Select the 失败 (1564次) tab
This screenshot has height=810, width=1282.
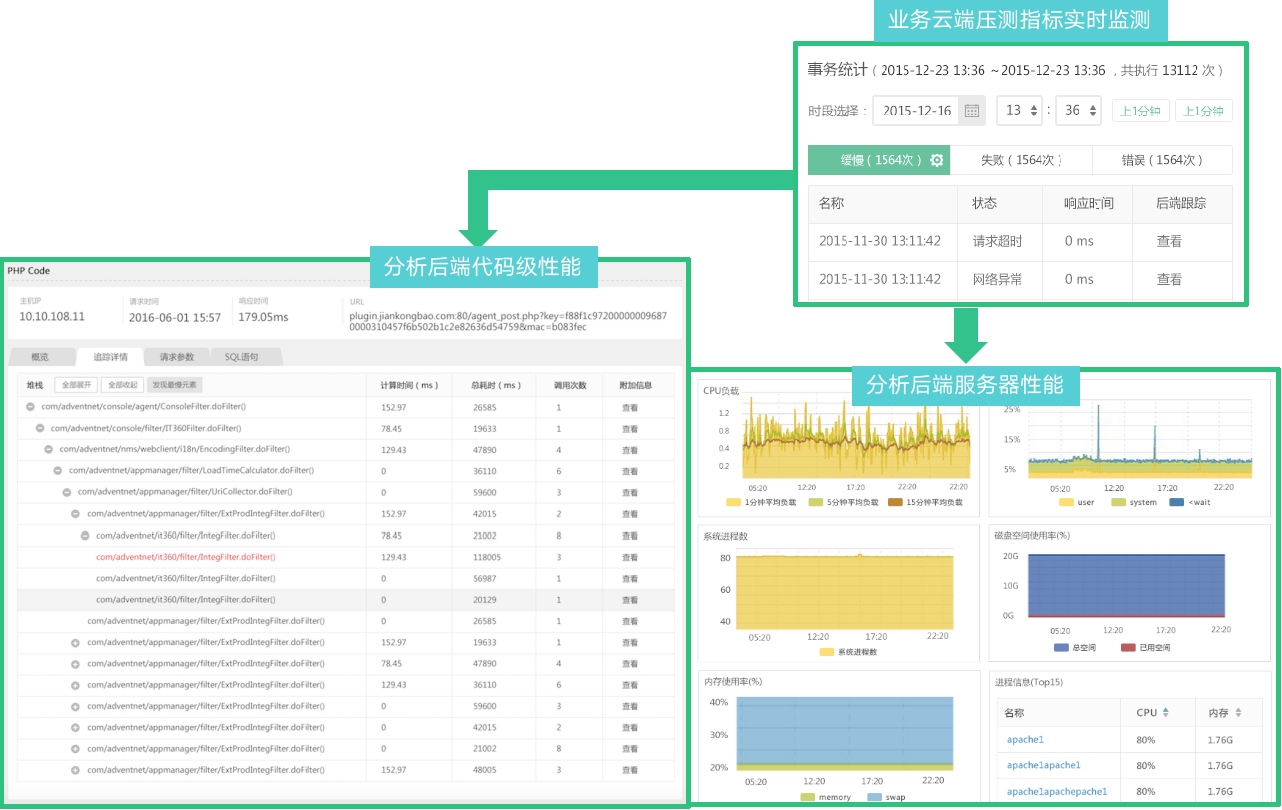click(x=1021, y=160)
